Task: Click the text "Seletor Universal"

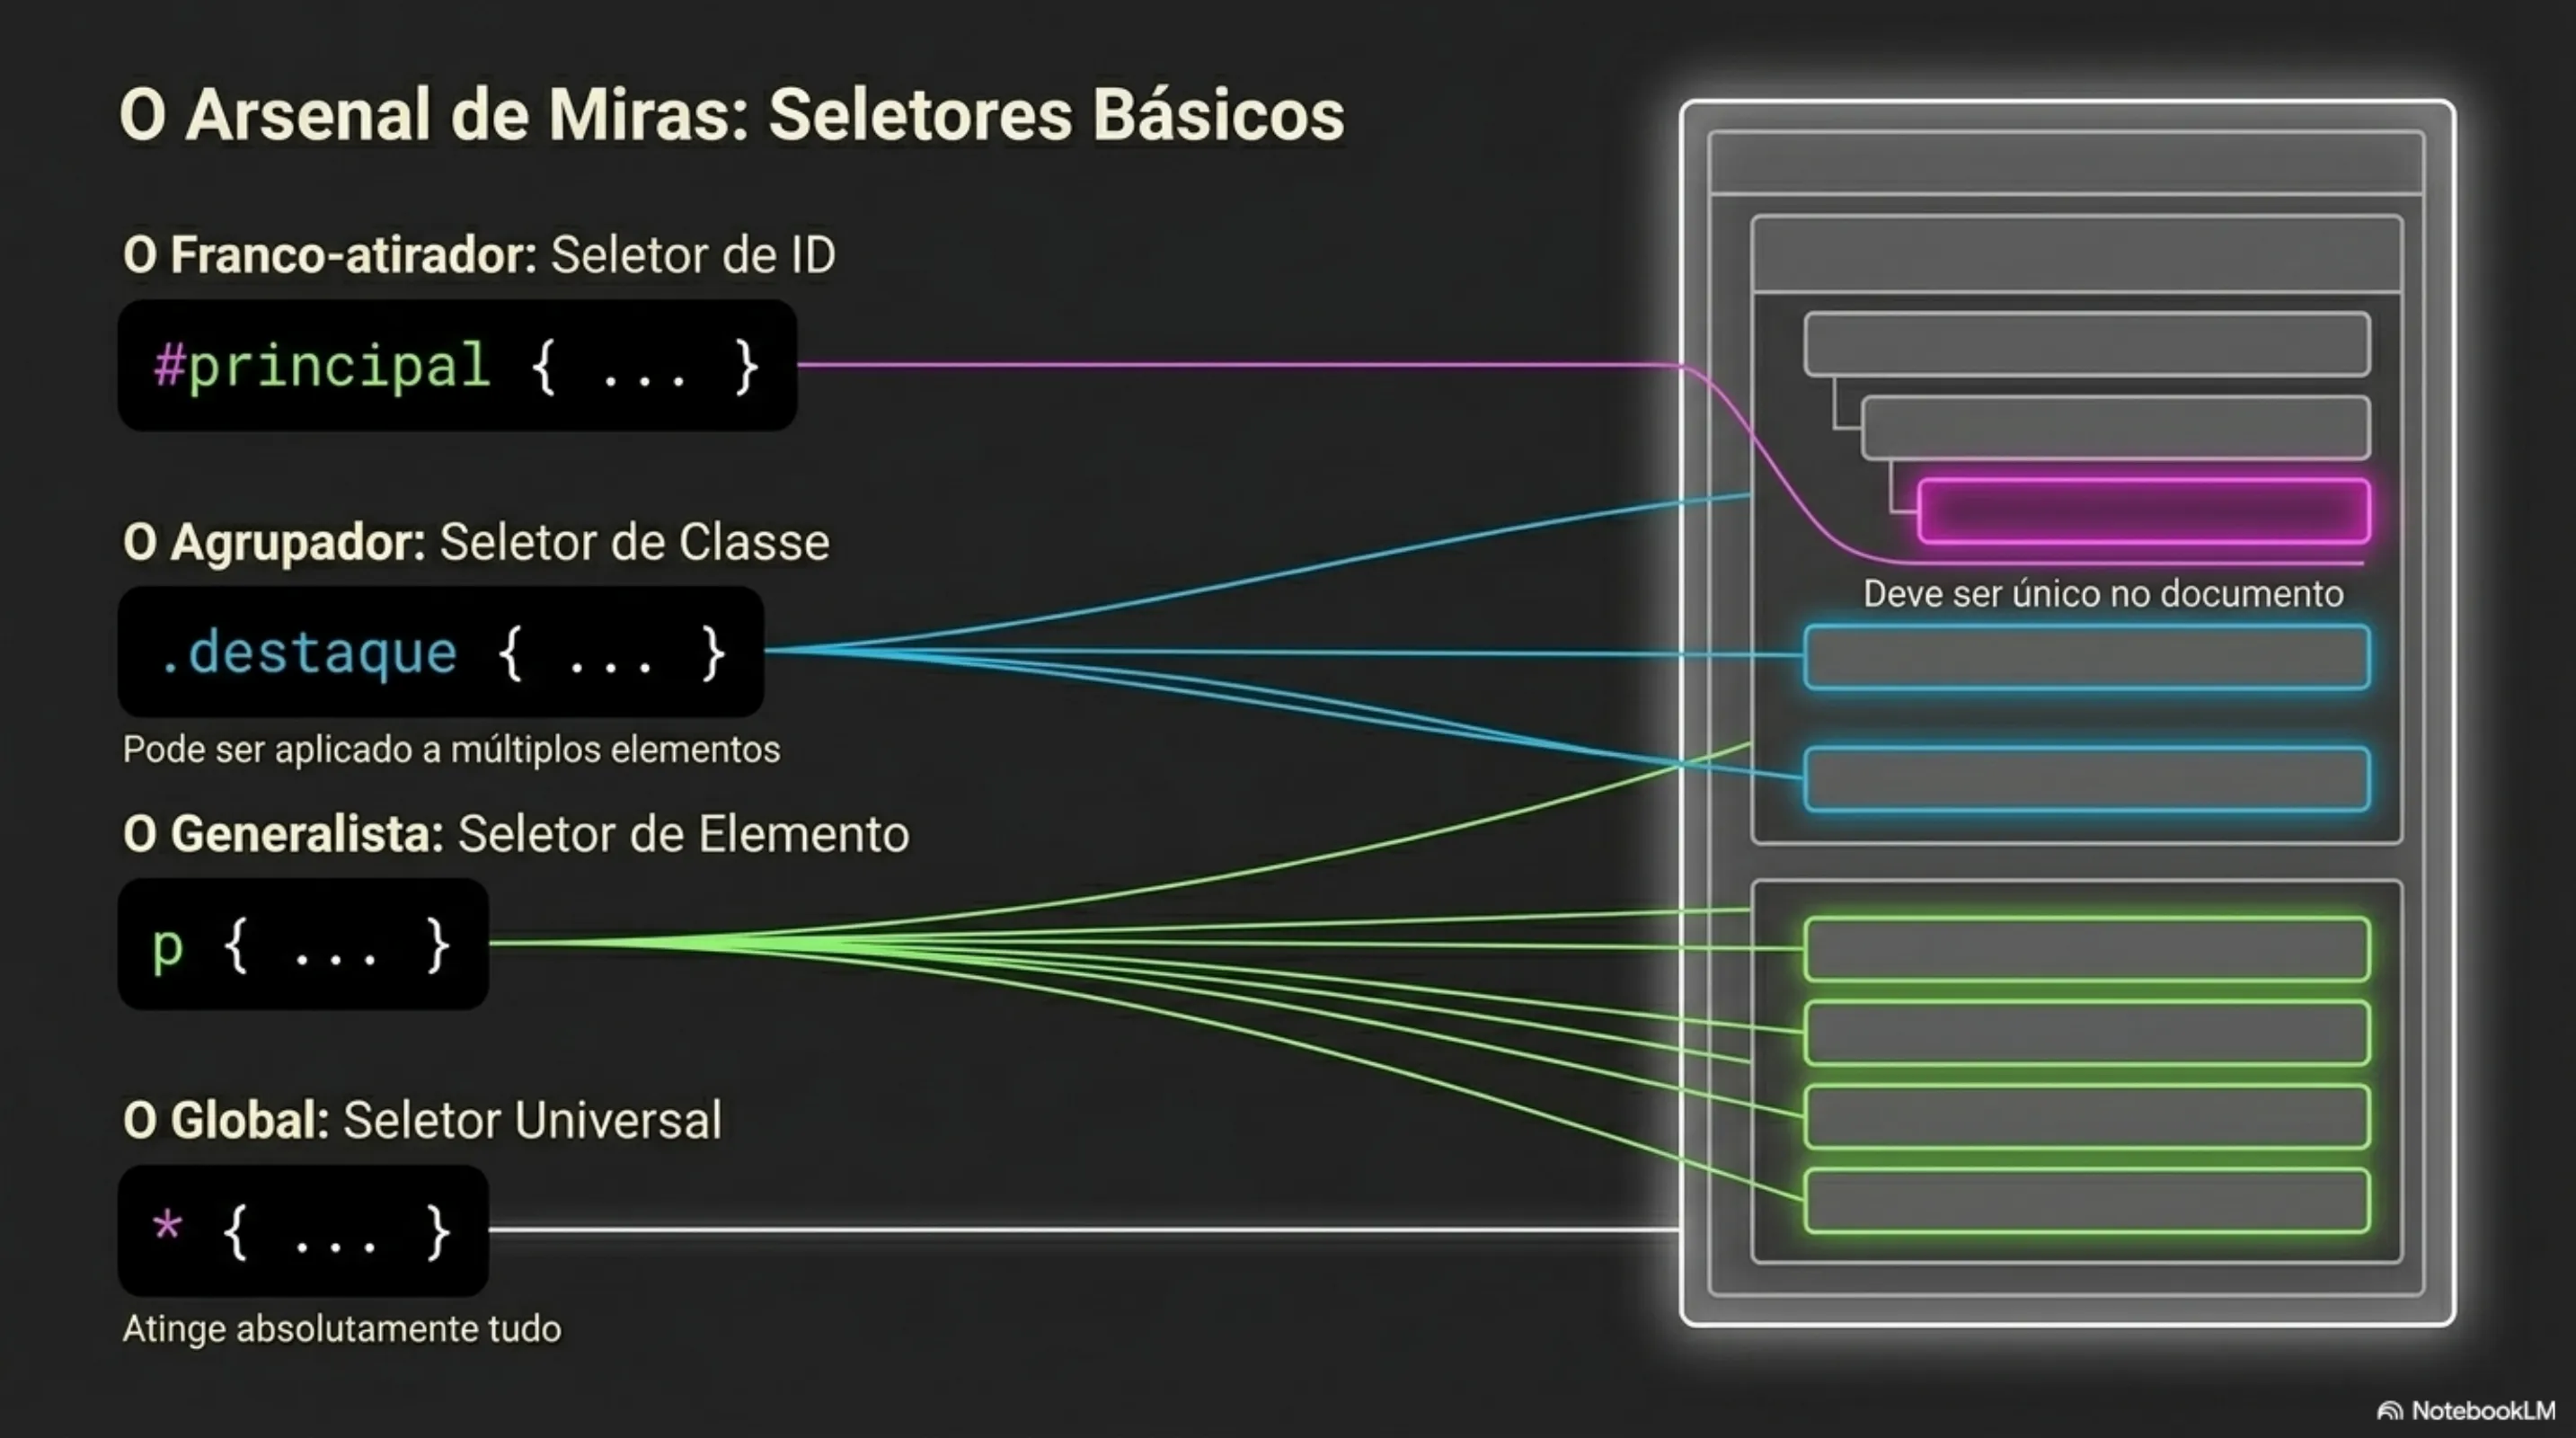Action: (532, 1120)
